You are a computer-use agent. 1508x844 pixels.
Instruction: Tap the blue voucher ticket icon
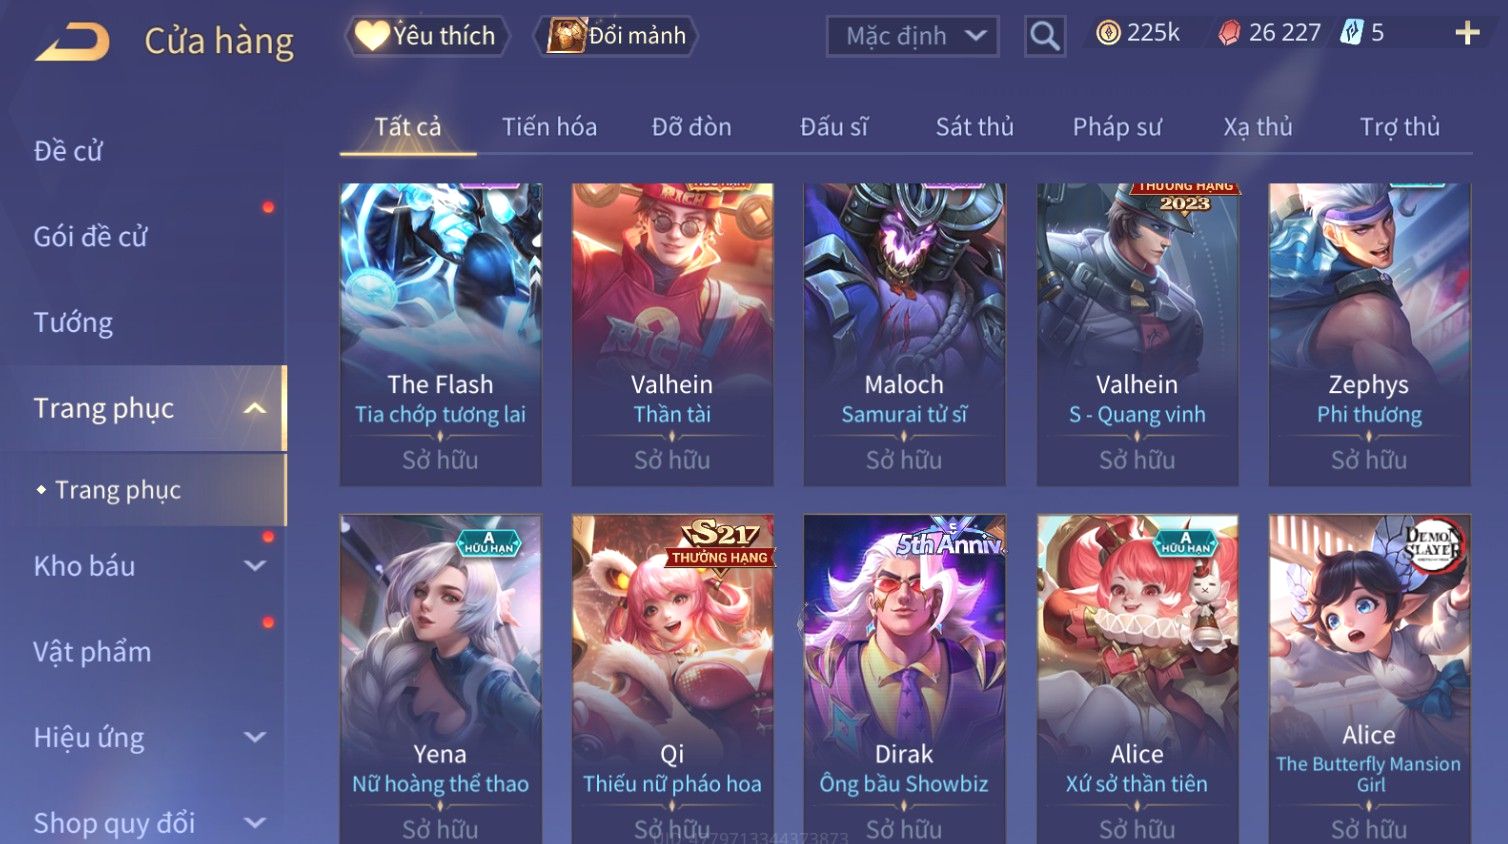tap(1351, 32)
